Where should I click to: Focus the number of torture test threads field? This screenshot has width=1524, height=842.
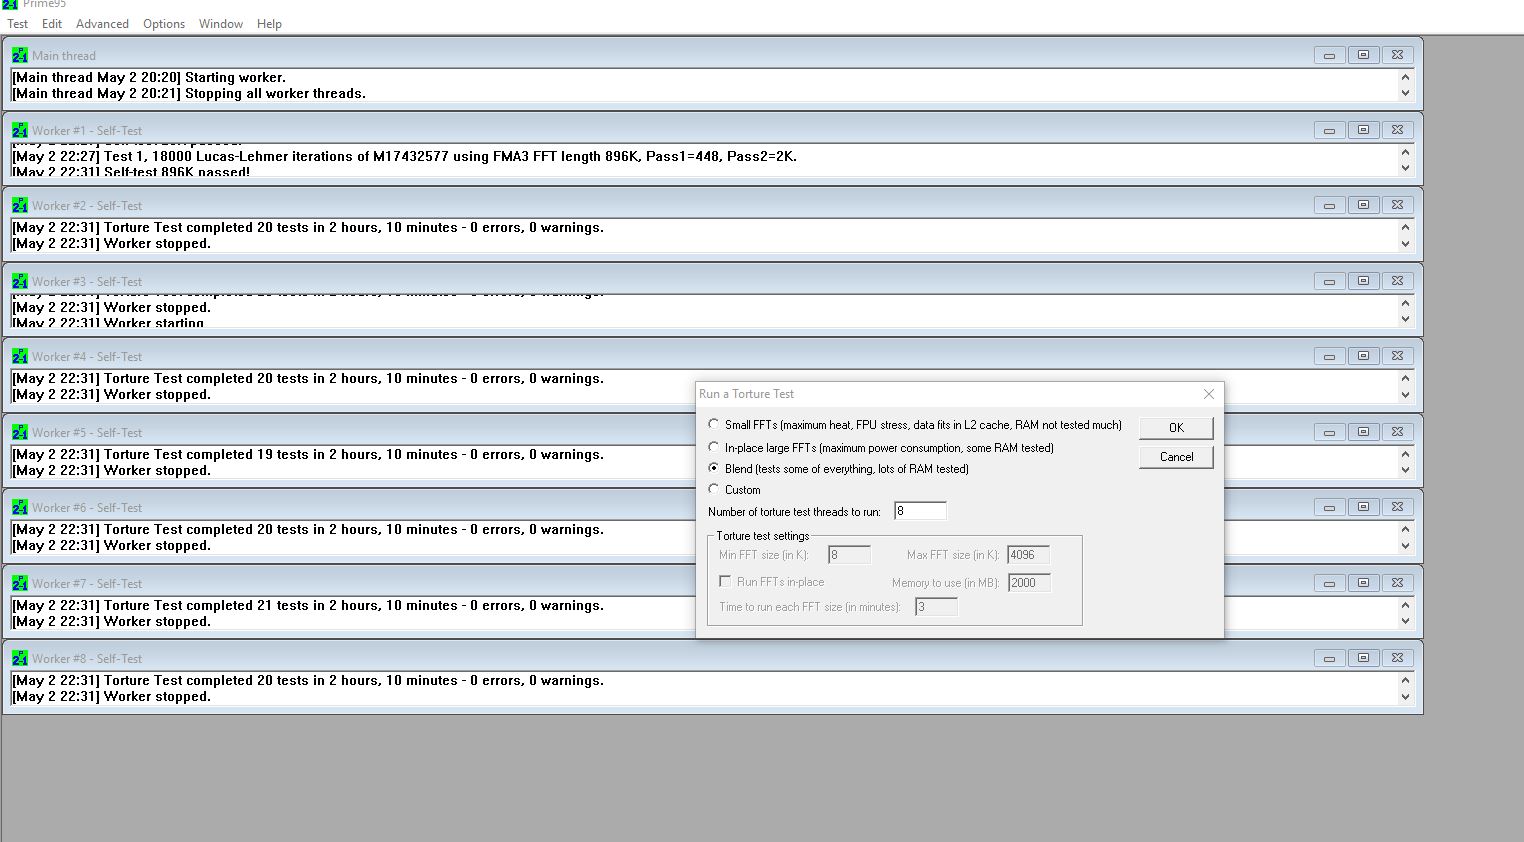coord(920,511)
